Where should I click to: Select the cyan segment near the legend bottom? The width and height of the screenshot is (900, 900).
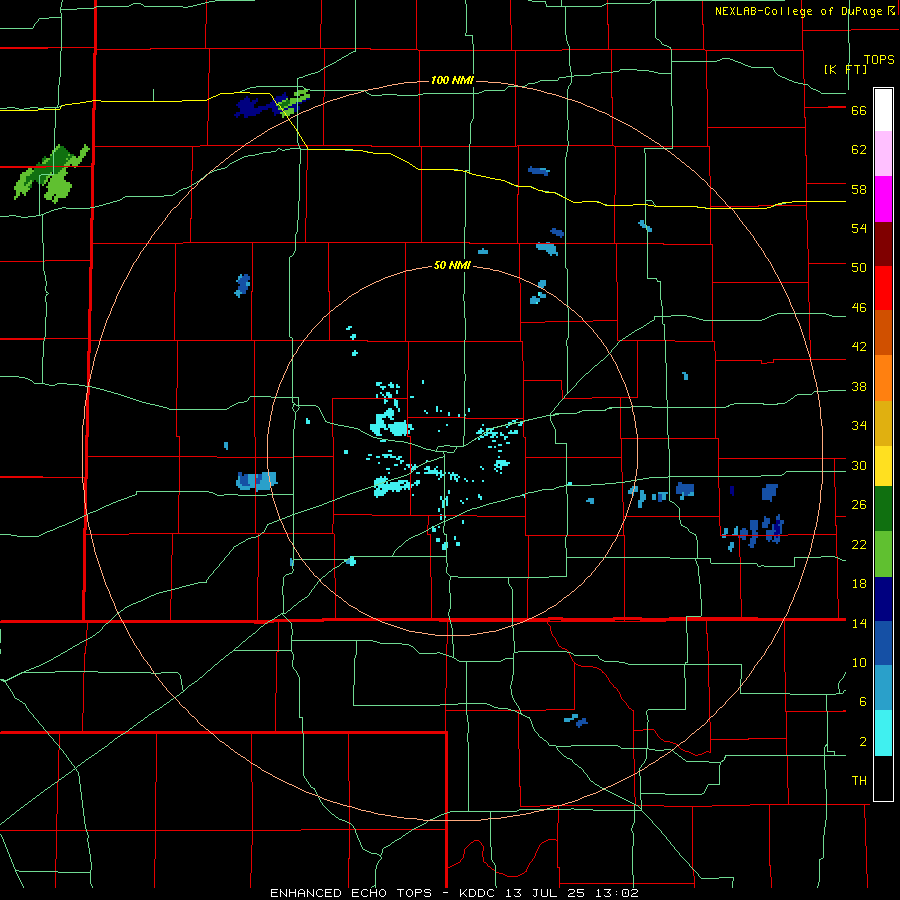883,734
